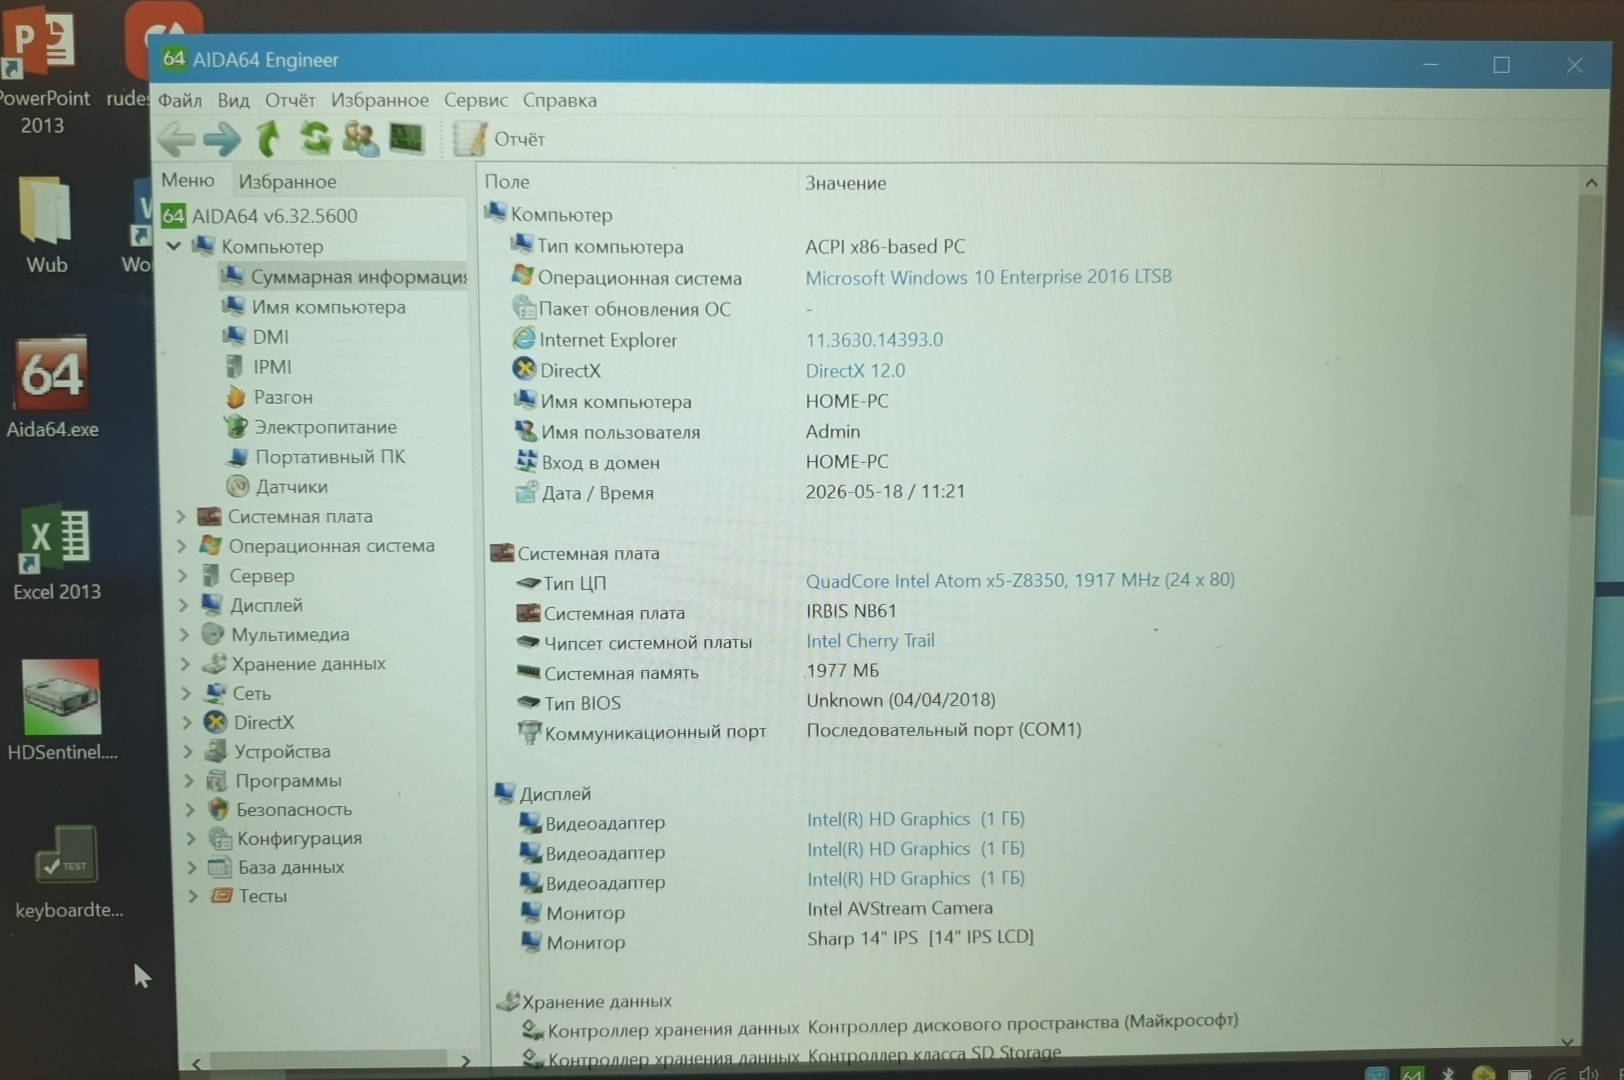
Task: Select Суммарная информация in the tree
Action: coord(344,277)
